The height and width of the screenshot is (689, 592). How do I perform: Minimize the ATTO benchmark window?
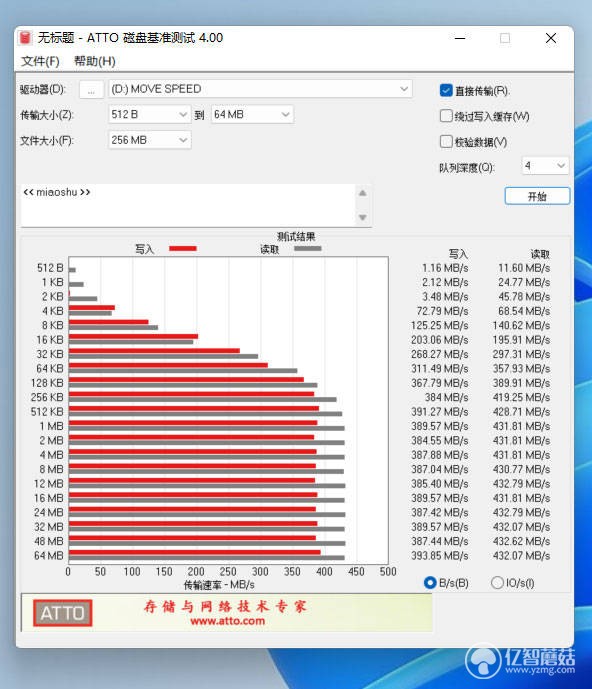tap(460, 38)
